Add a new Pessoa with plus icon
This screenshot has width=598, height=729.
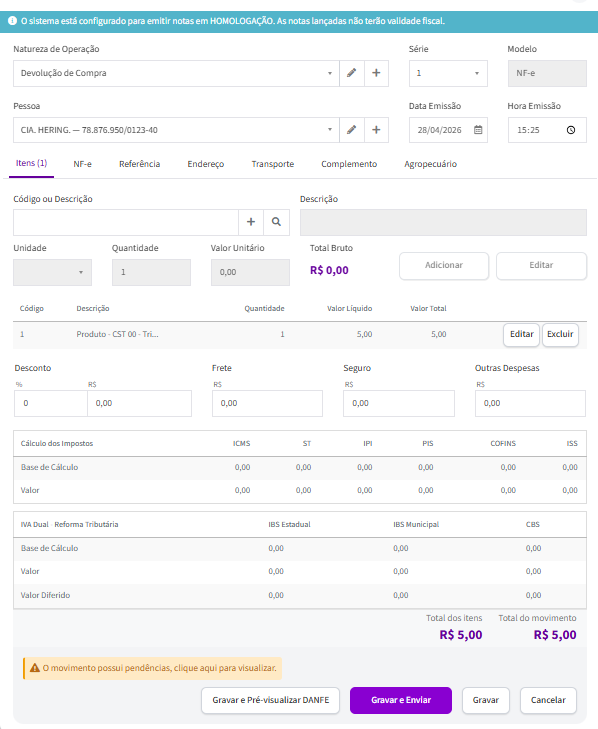376,130
